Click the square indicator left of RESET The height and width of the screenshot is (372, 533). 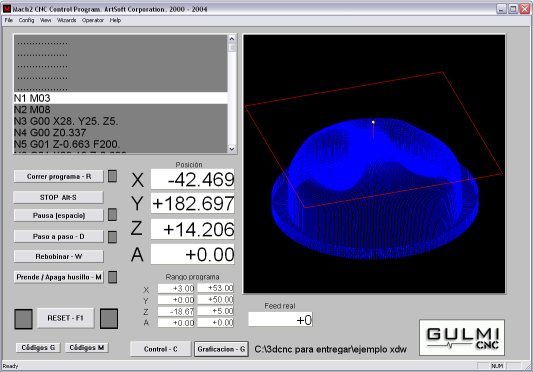pyautogui.click(x=23, y=319)
